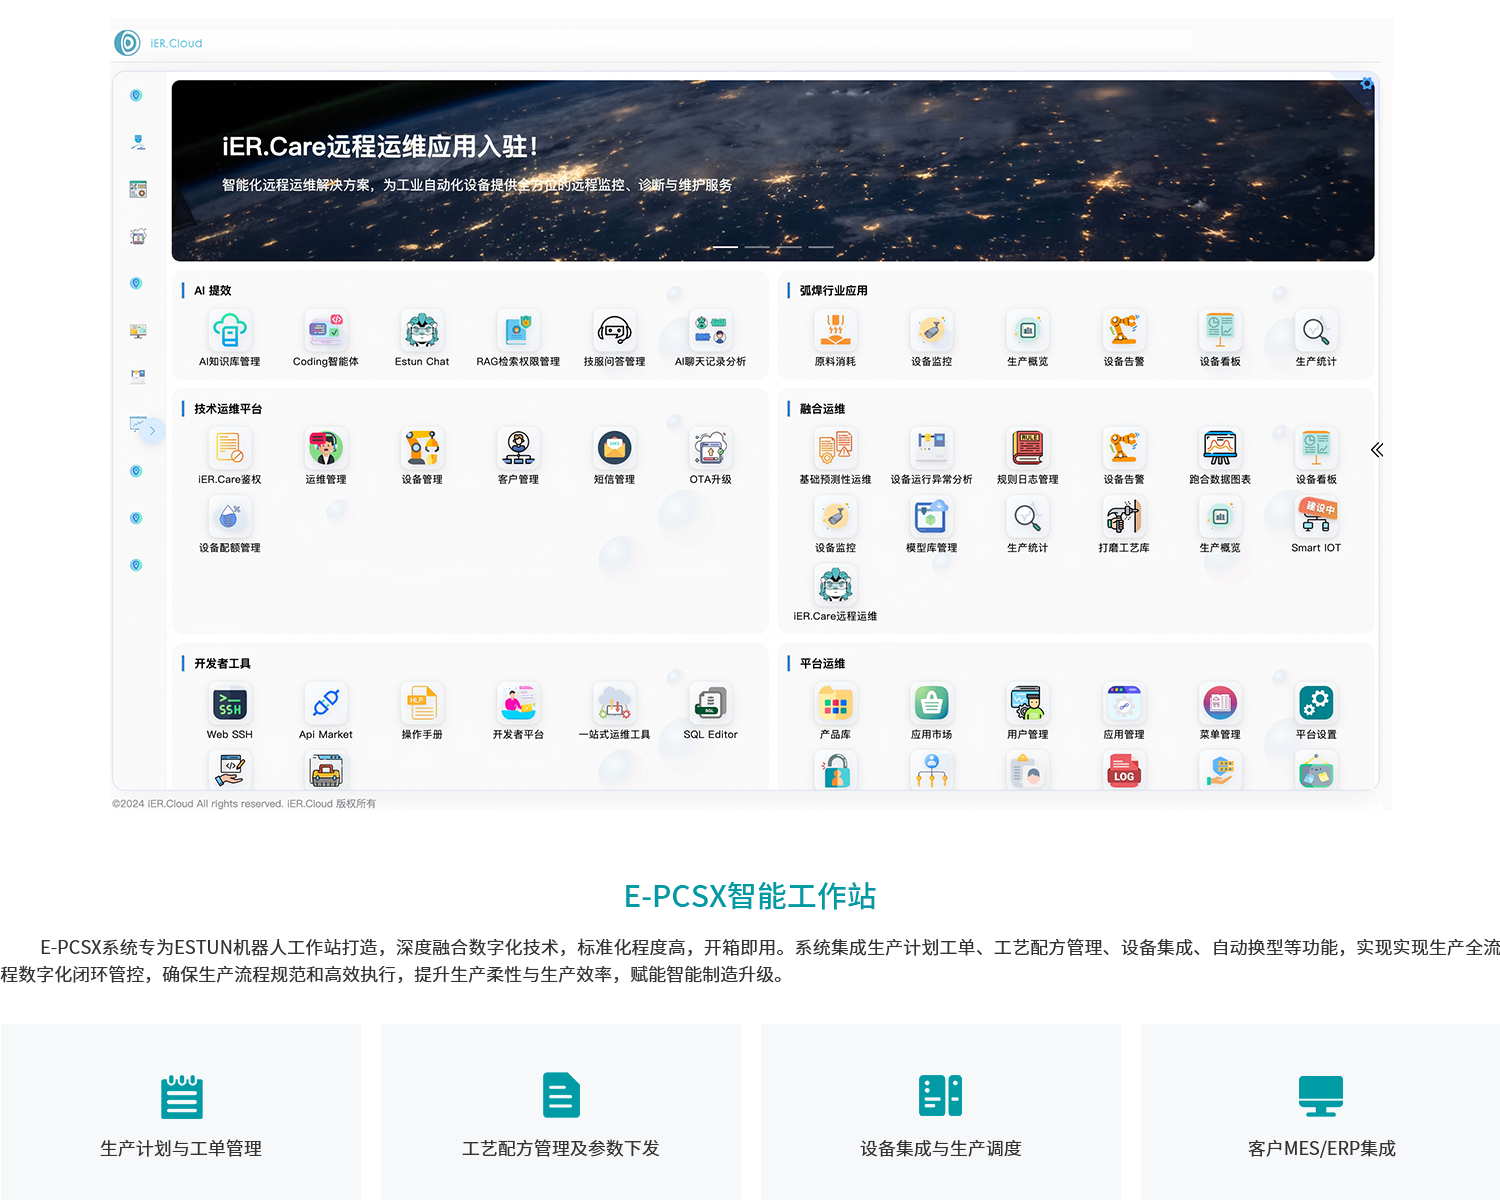Screen dimensions: 1500x1200
Task: Collapse right panel double chevron
Action: point(1377,450)
